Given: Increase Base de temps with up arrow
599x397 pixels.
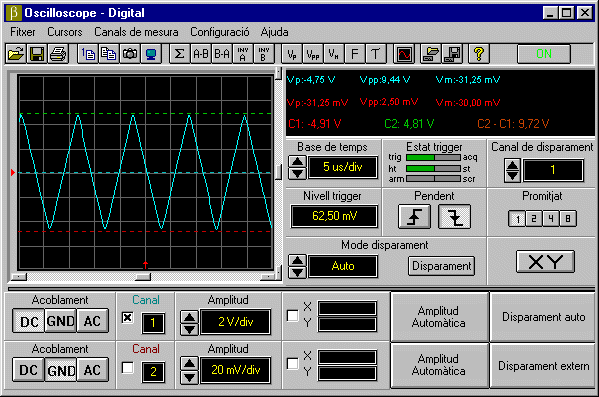Looking at the screenshot, I should point(297,162).
